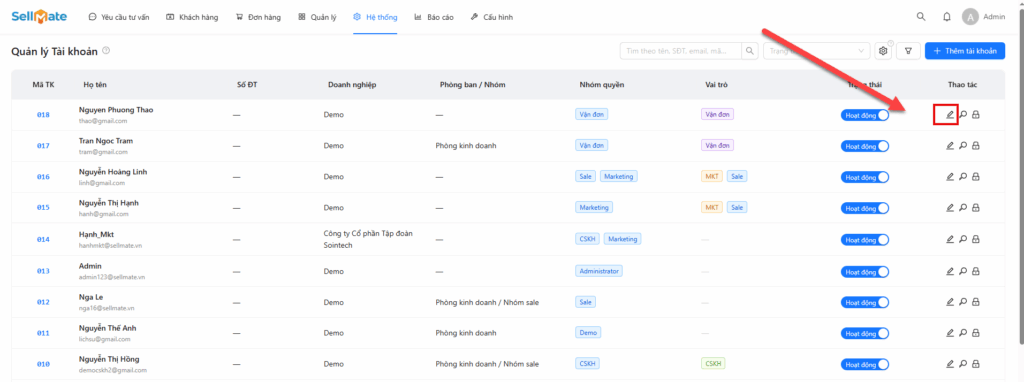Edit the Nga Le account
Screen dimensions: 1024x382
[x=950, y=302]
